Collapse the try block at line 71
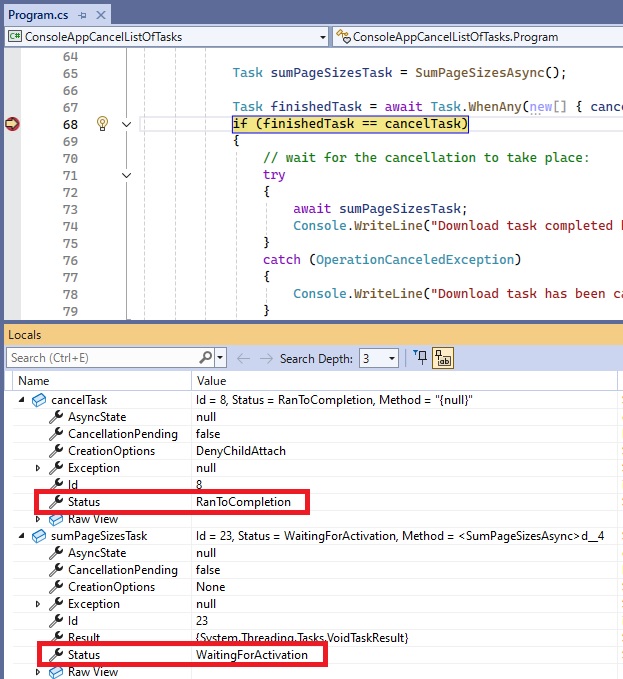The height and width of the screenshot is (679, 623). click(x=126, y=175)
